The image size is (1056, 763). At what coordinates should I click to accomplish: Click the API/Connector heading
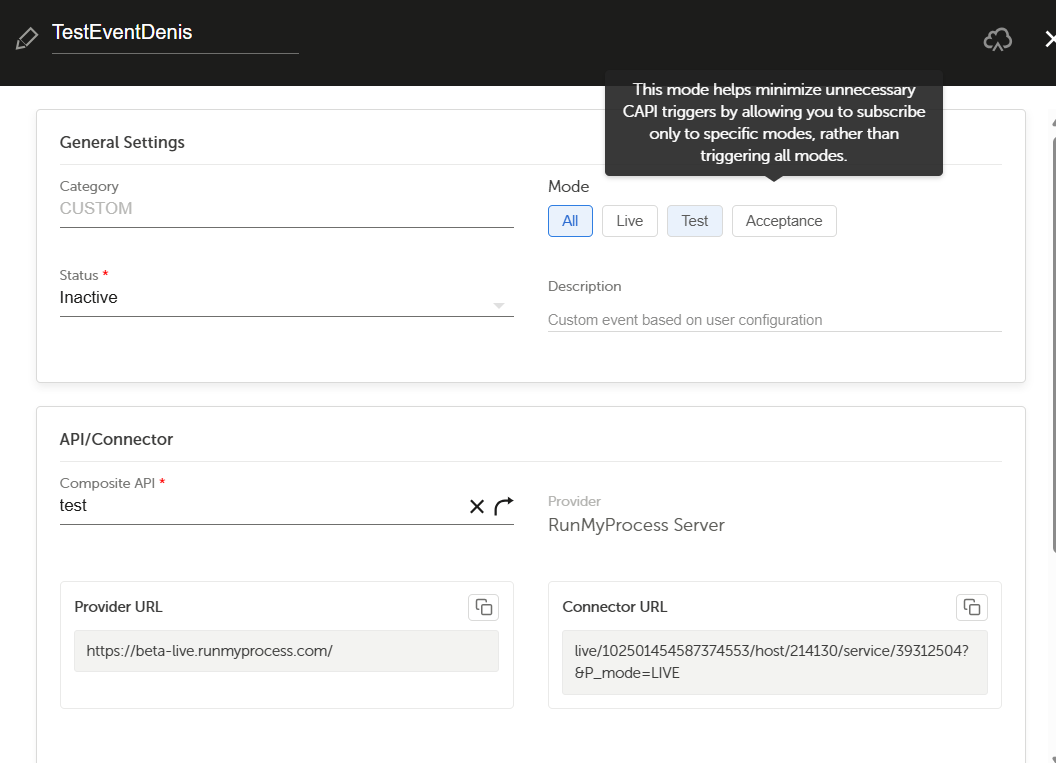(x=117, y=440)
